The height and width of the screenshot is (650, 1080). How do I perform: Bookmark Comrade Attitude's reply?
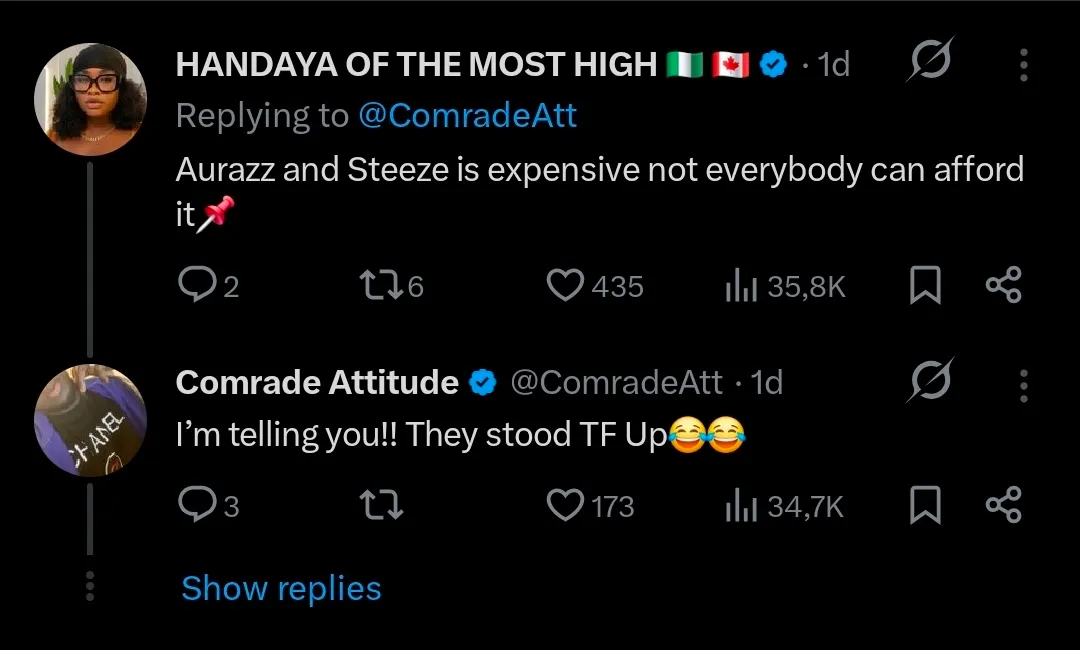click(x=925, y=507)
